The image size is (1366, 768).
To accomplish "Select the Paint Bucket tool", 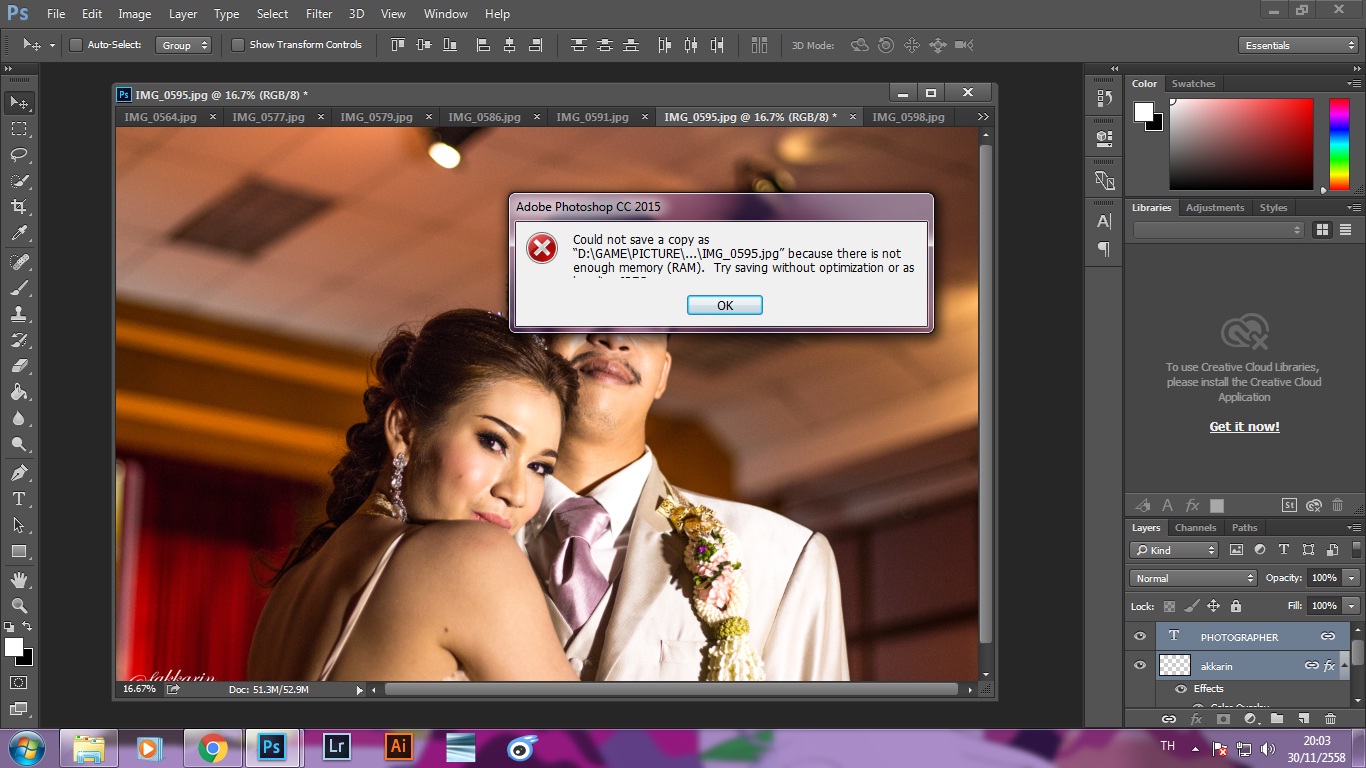I will 19,392.
